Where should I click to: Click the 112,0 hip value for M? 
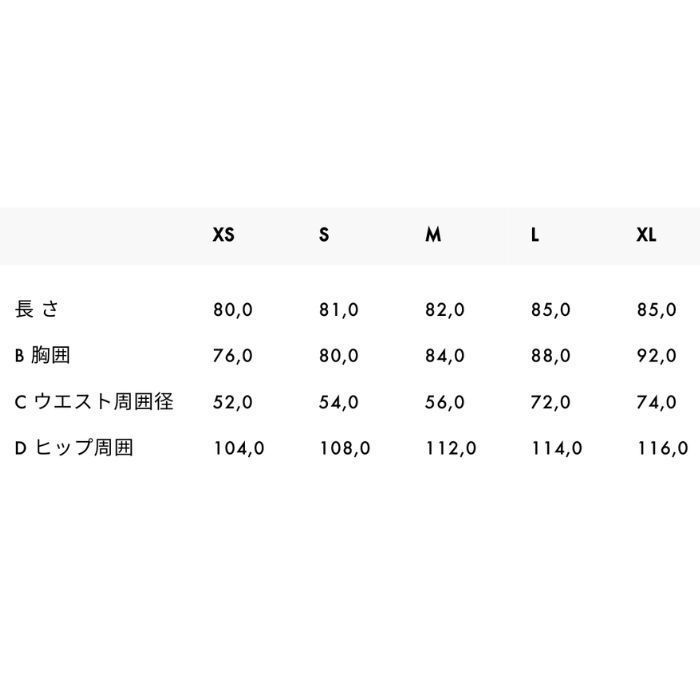pos(451,448)
